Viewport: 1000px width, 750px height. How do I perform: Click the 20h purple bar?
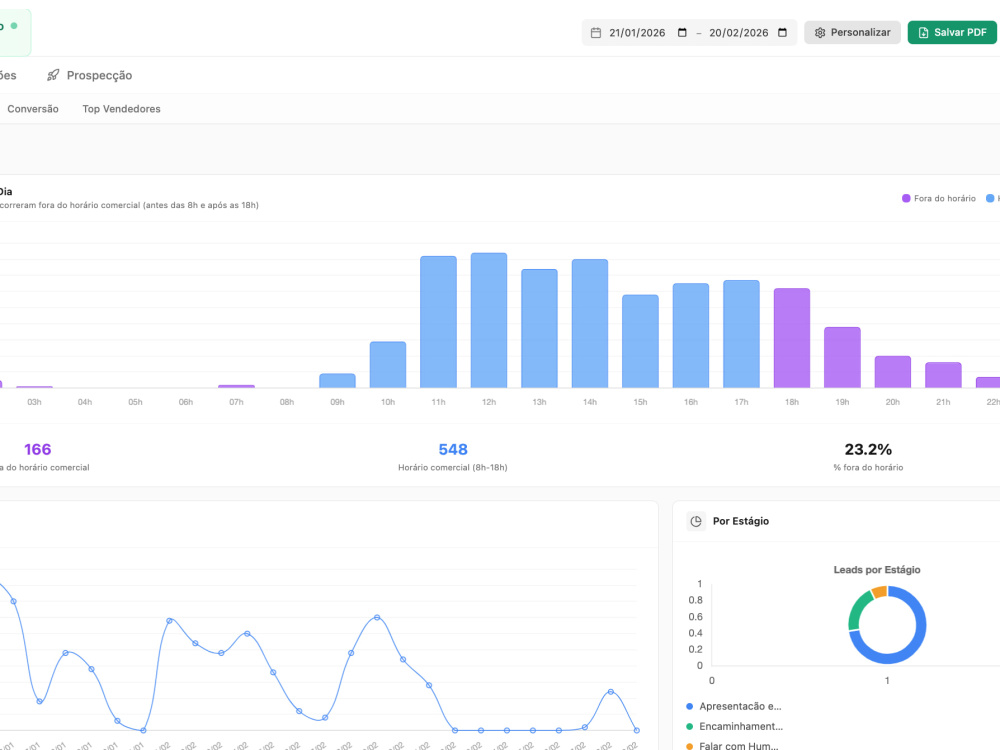(x=892, y=372)
